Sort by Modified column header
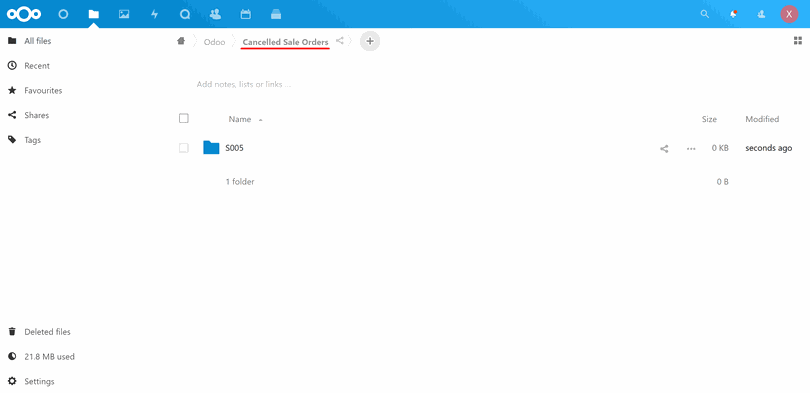 [x=762, y=119]
